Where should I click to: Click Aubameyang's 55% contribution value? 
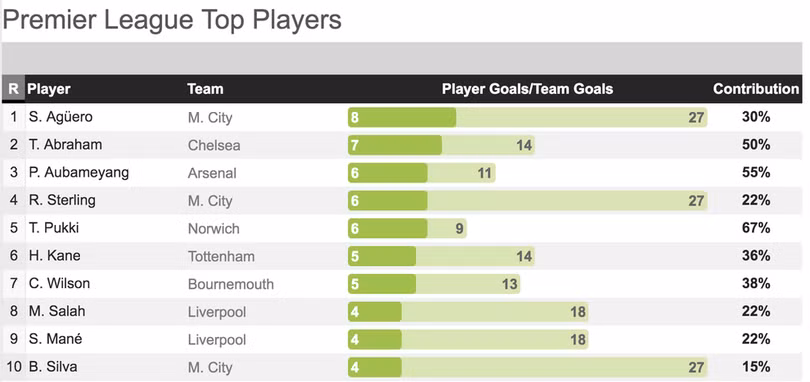click(x=756, y=172)
